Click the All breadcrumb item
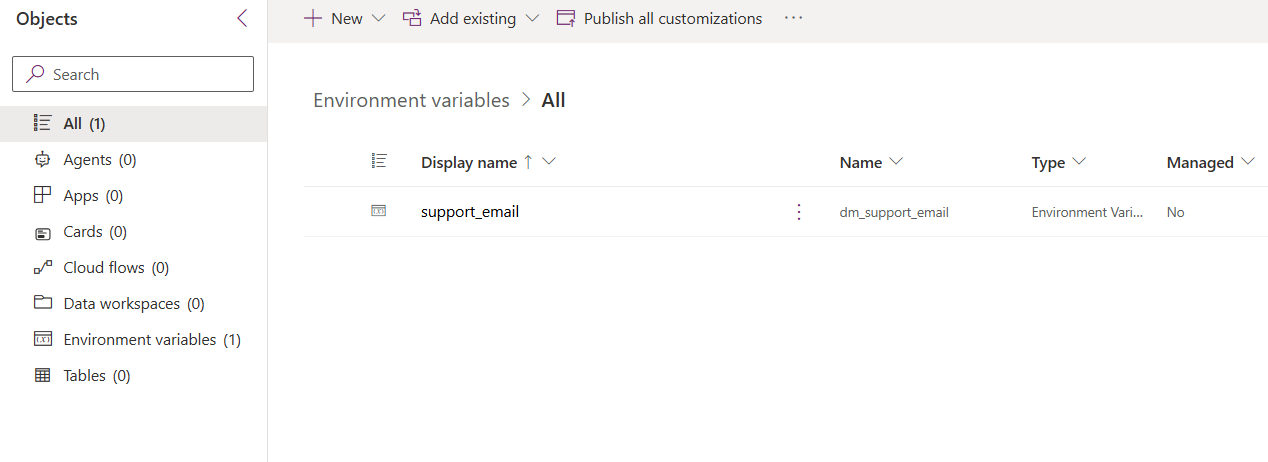This screenshot has height=462, width=1268. [553, 100]
